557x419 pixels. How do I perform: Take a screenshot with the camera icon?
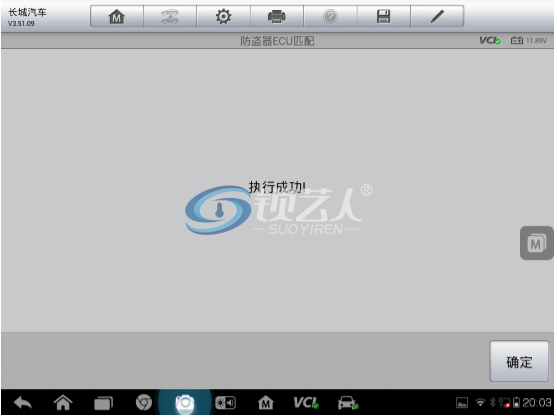[x=185, y=404]
